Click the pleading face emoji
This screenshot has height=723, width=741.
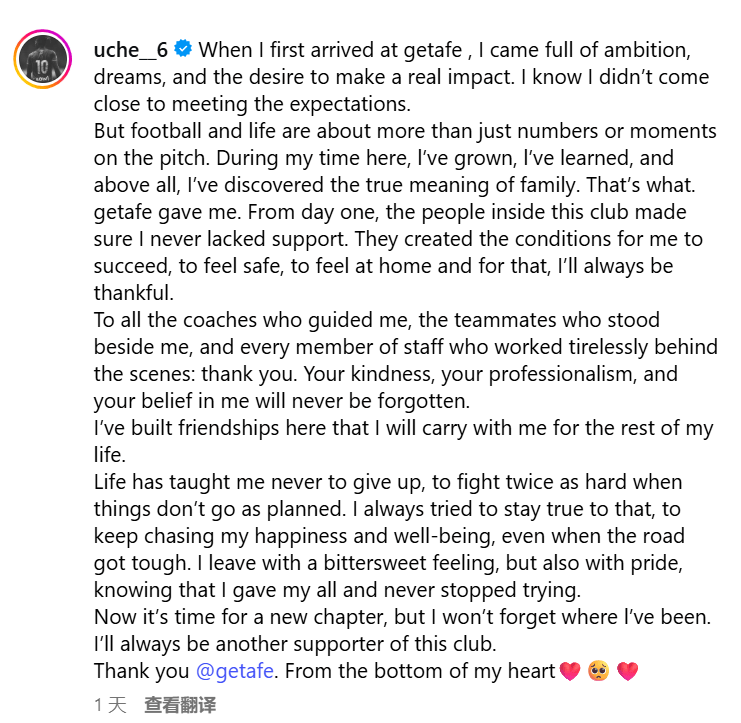coord(599,671)
